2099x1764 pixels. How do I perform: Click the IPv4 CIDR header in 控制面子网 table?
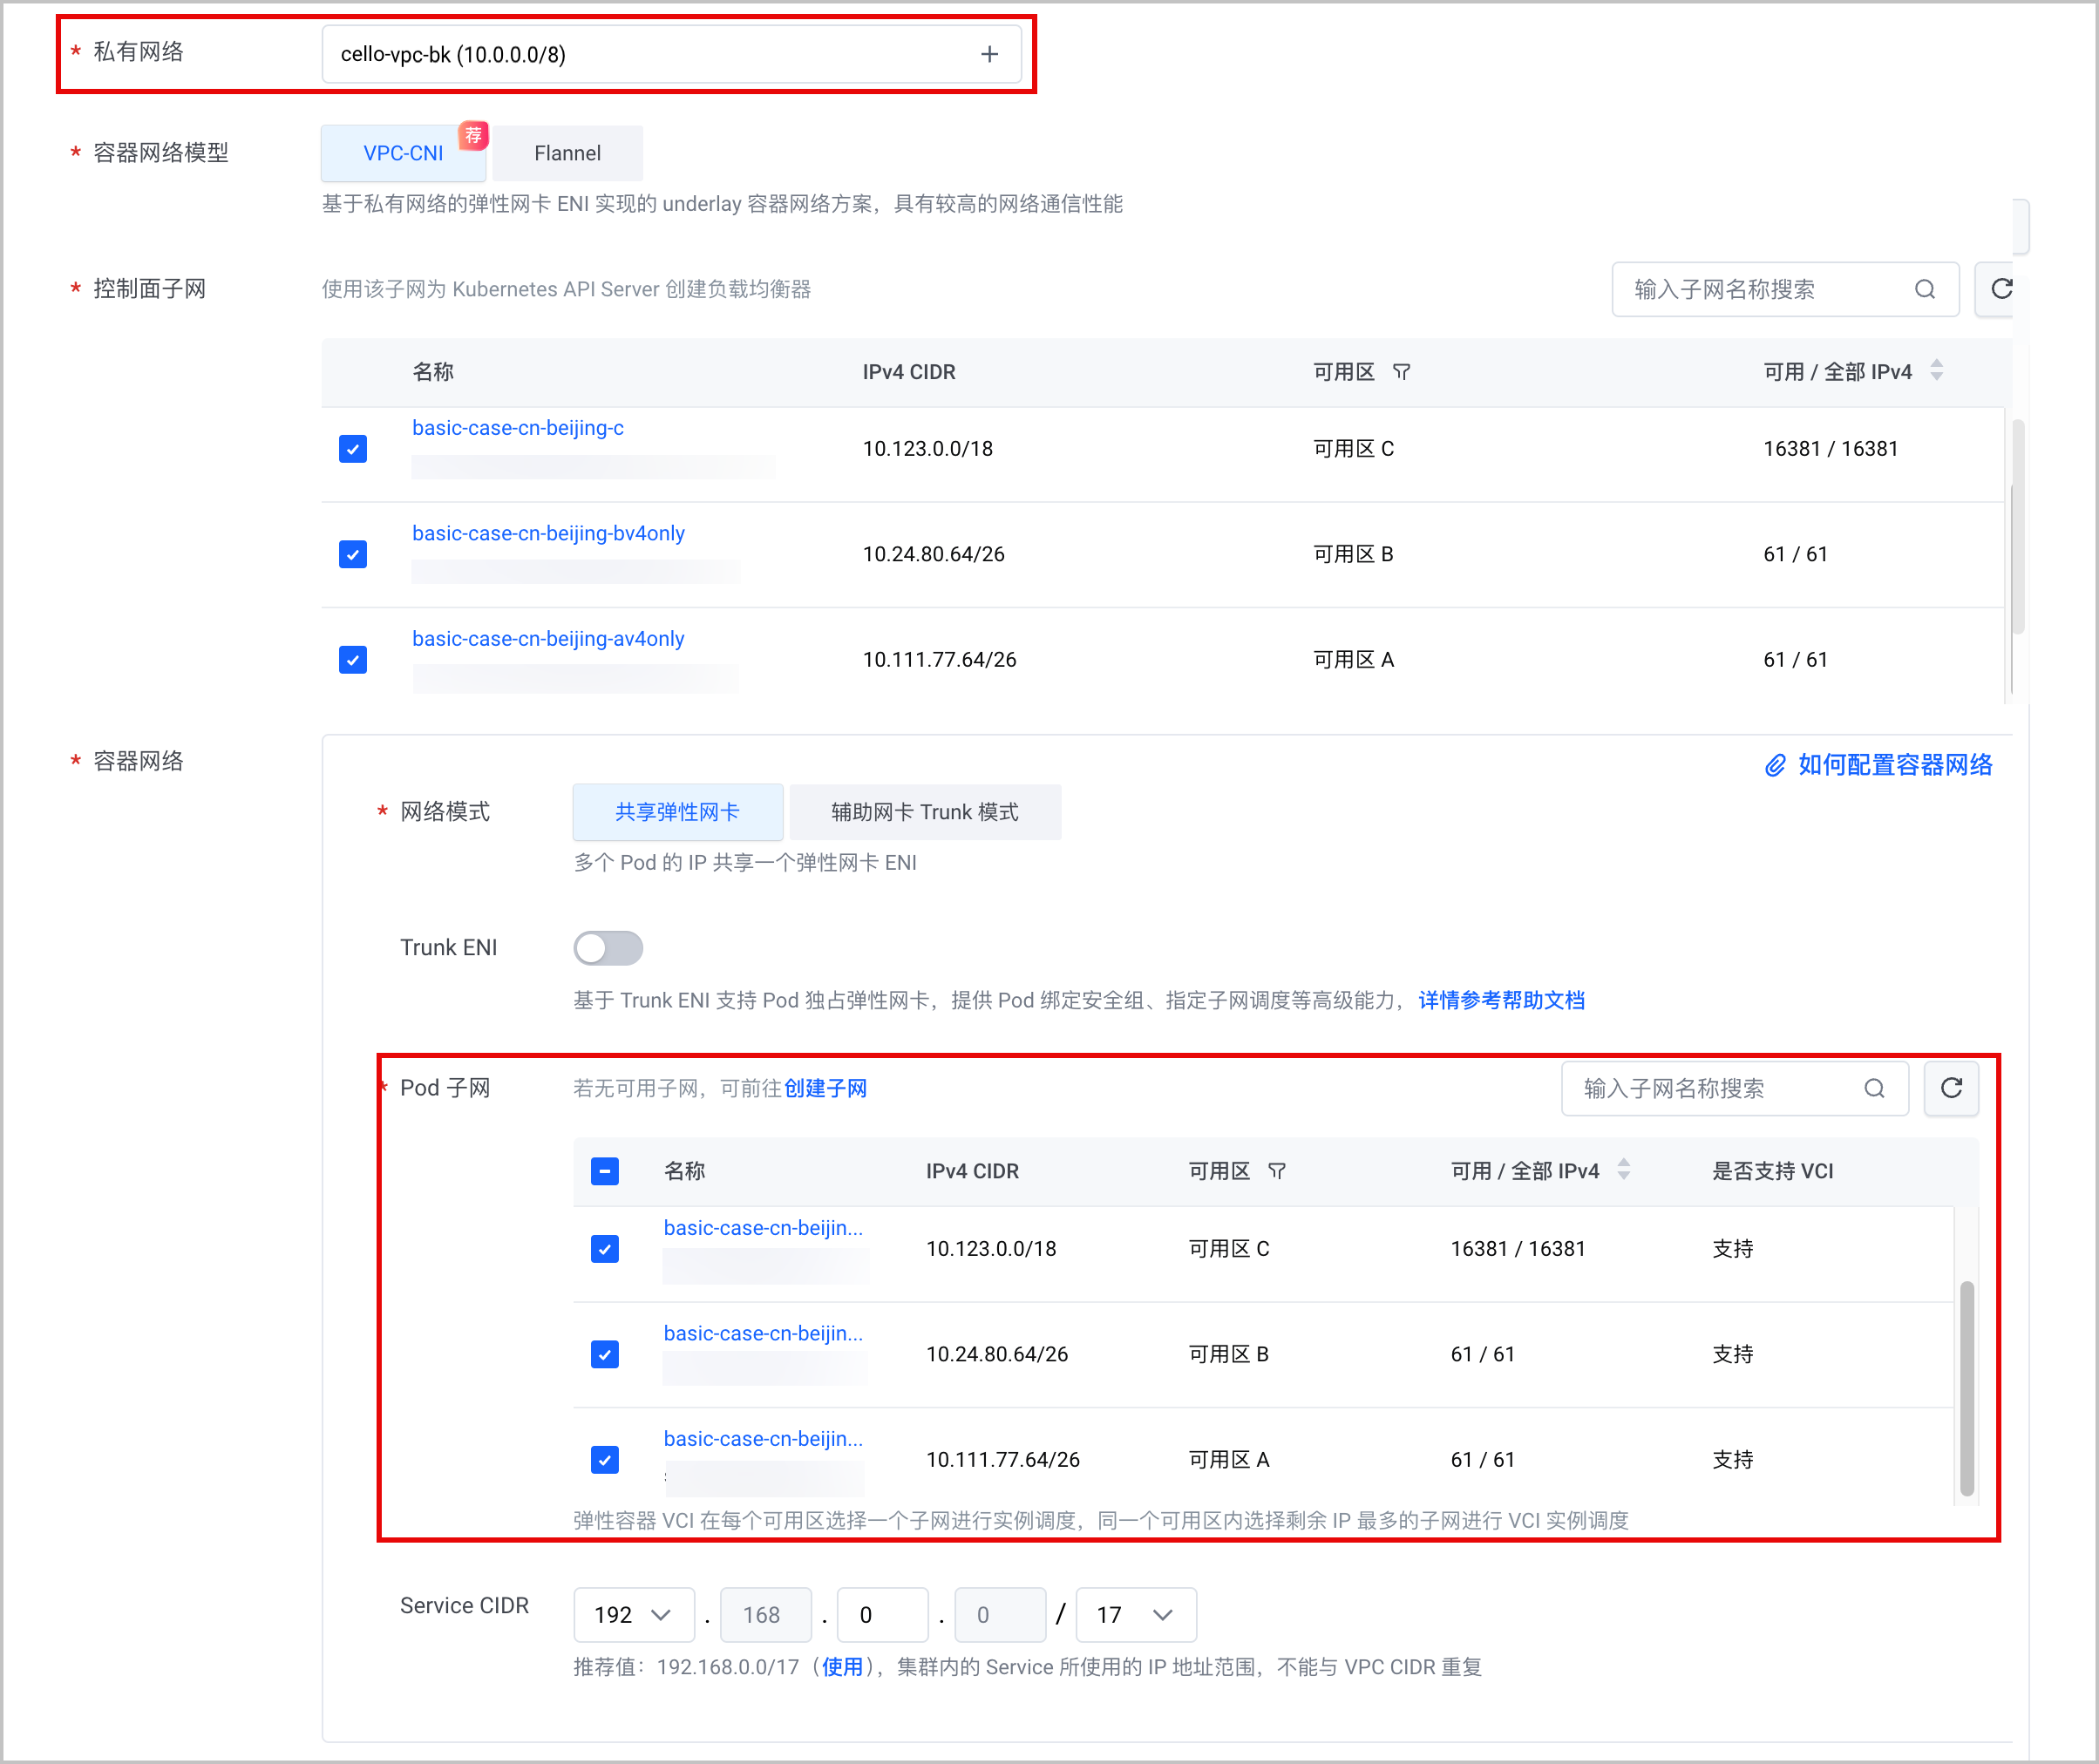pos(909,372)
